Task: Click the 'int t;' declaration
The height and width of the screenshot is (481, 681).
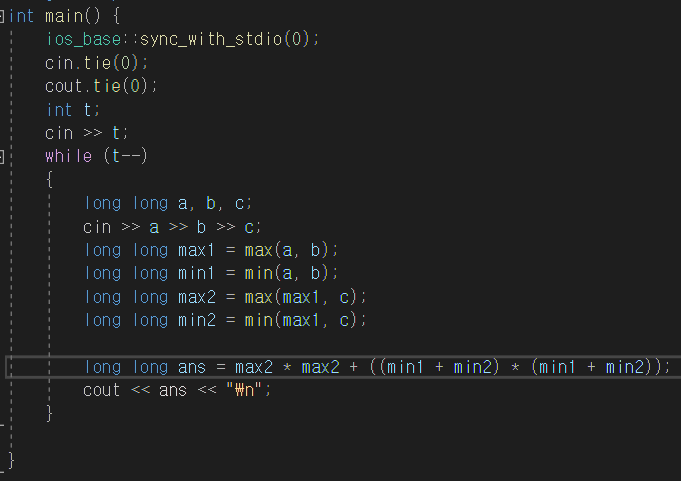Action: (x=73, y=109)
